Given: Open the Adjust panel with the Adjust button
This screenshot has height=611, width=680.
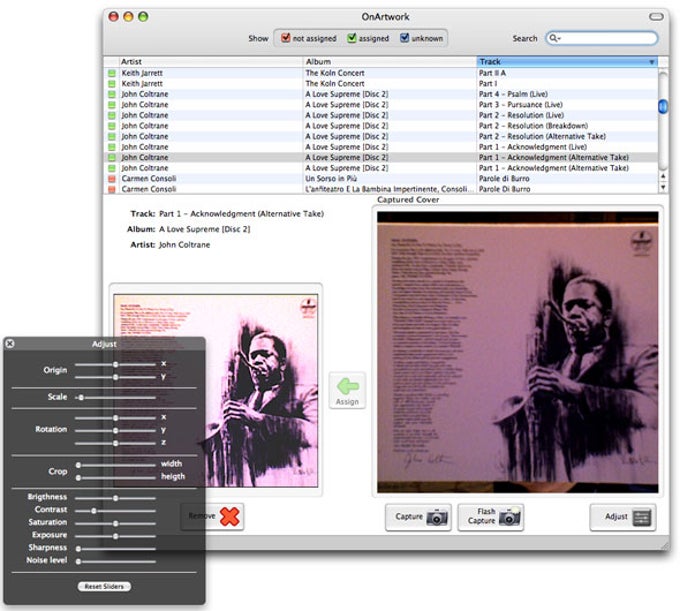Looking at the screenshot, I should point(623,517).
